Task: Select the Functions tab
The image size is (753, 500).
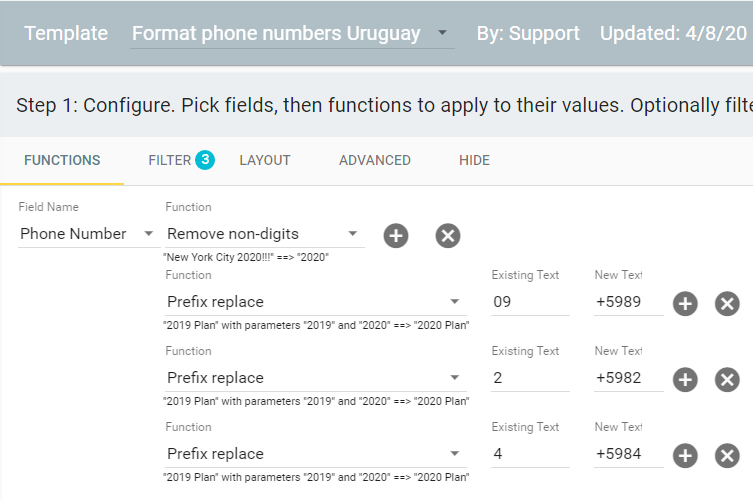Action: pyautogui.click(x=62, y=160)
